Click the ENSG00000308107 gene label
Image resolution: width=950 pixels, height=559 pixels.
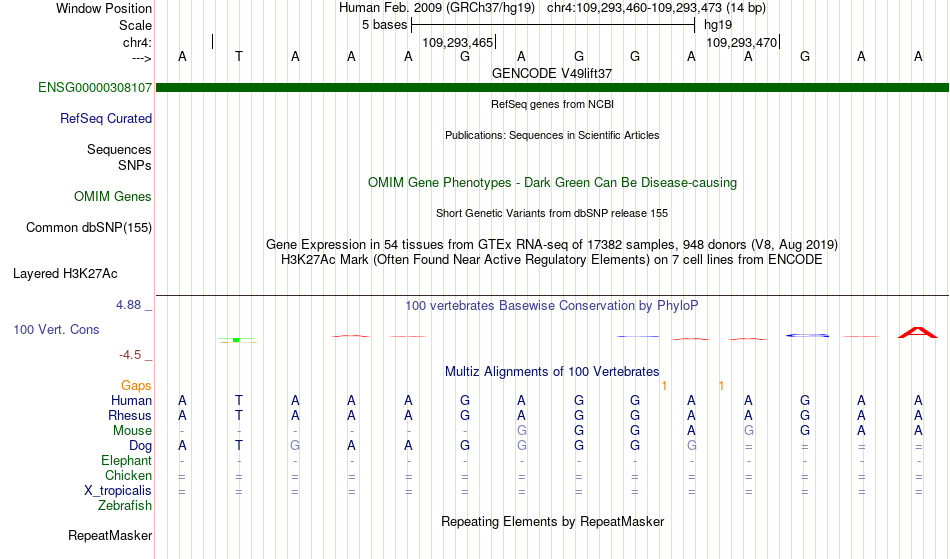tap(95, 87)
